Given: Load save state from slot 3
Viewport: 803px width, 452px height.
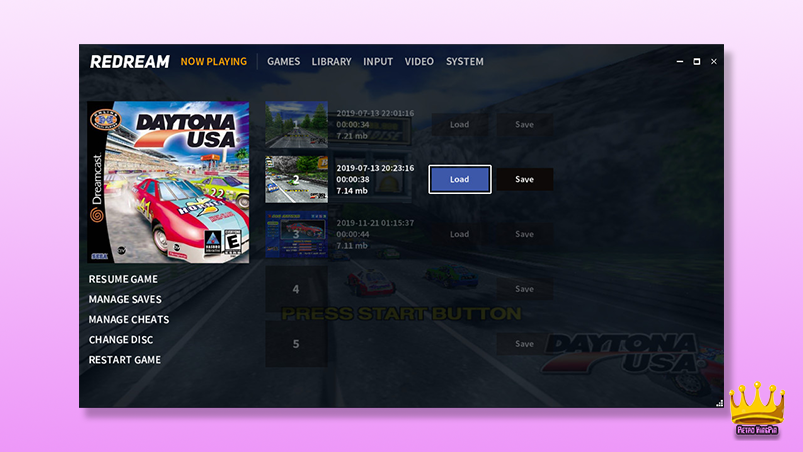Looking at the screenshot, I should (459, 234).
